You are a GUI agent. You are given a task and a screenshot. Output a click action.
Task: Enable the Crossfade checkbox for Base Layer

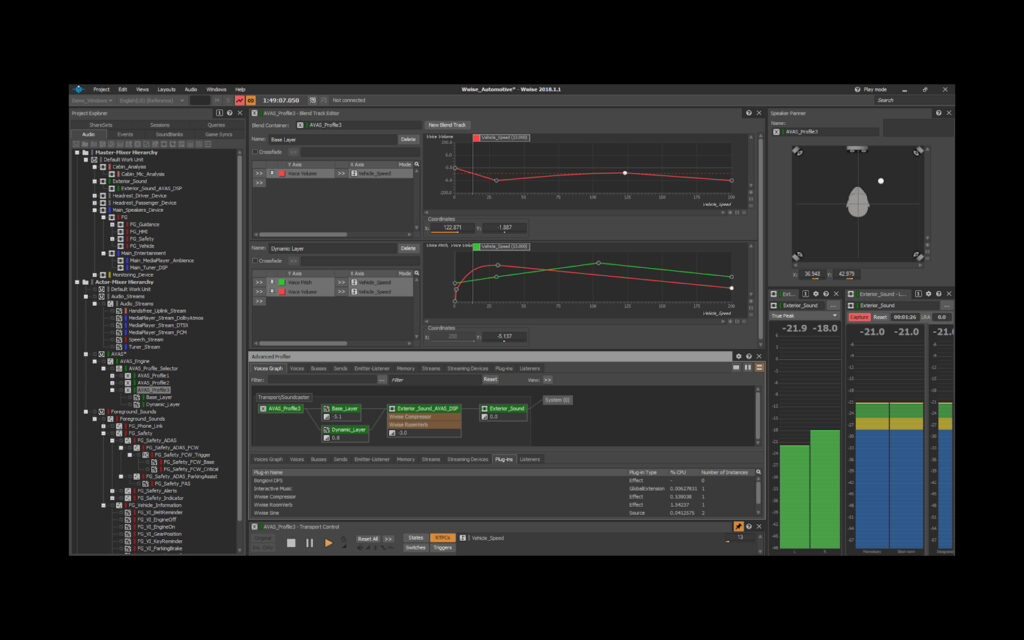click(255, 151)
